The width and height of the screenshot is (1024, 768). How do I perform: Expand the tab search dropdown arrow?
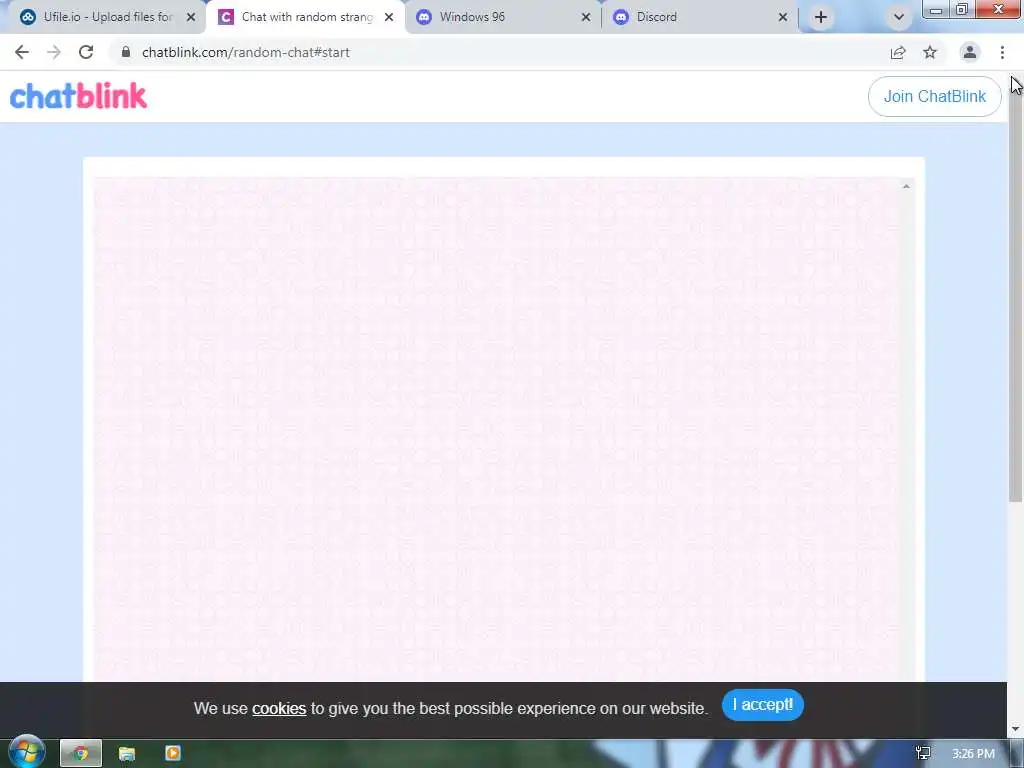pyautogui.click(x=899, y=17)
